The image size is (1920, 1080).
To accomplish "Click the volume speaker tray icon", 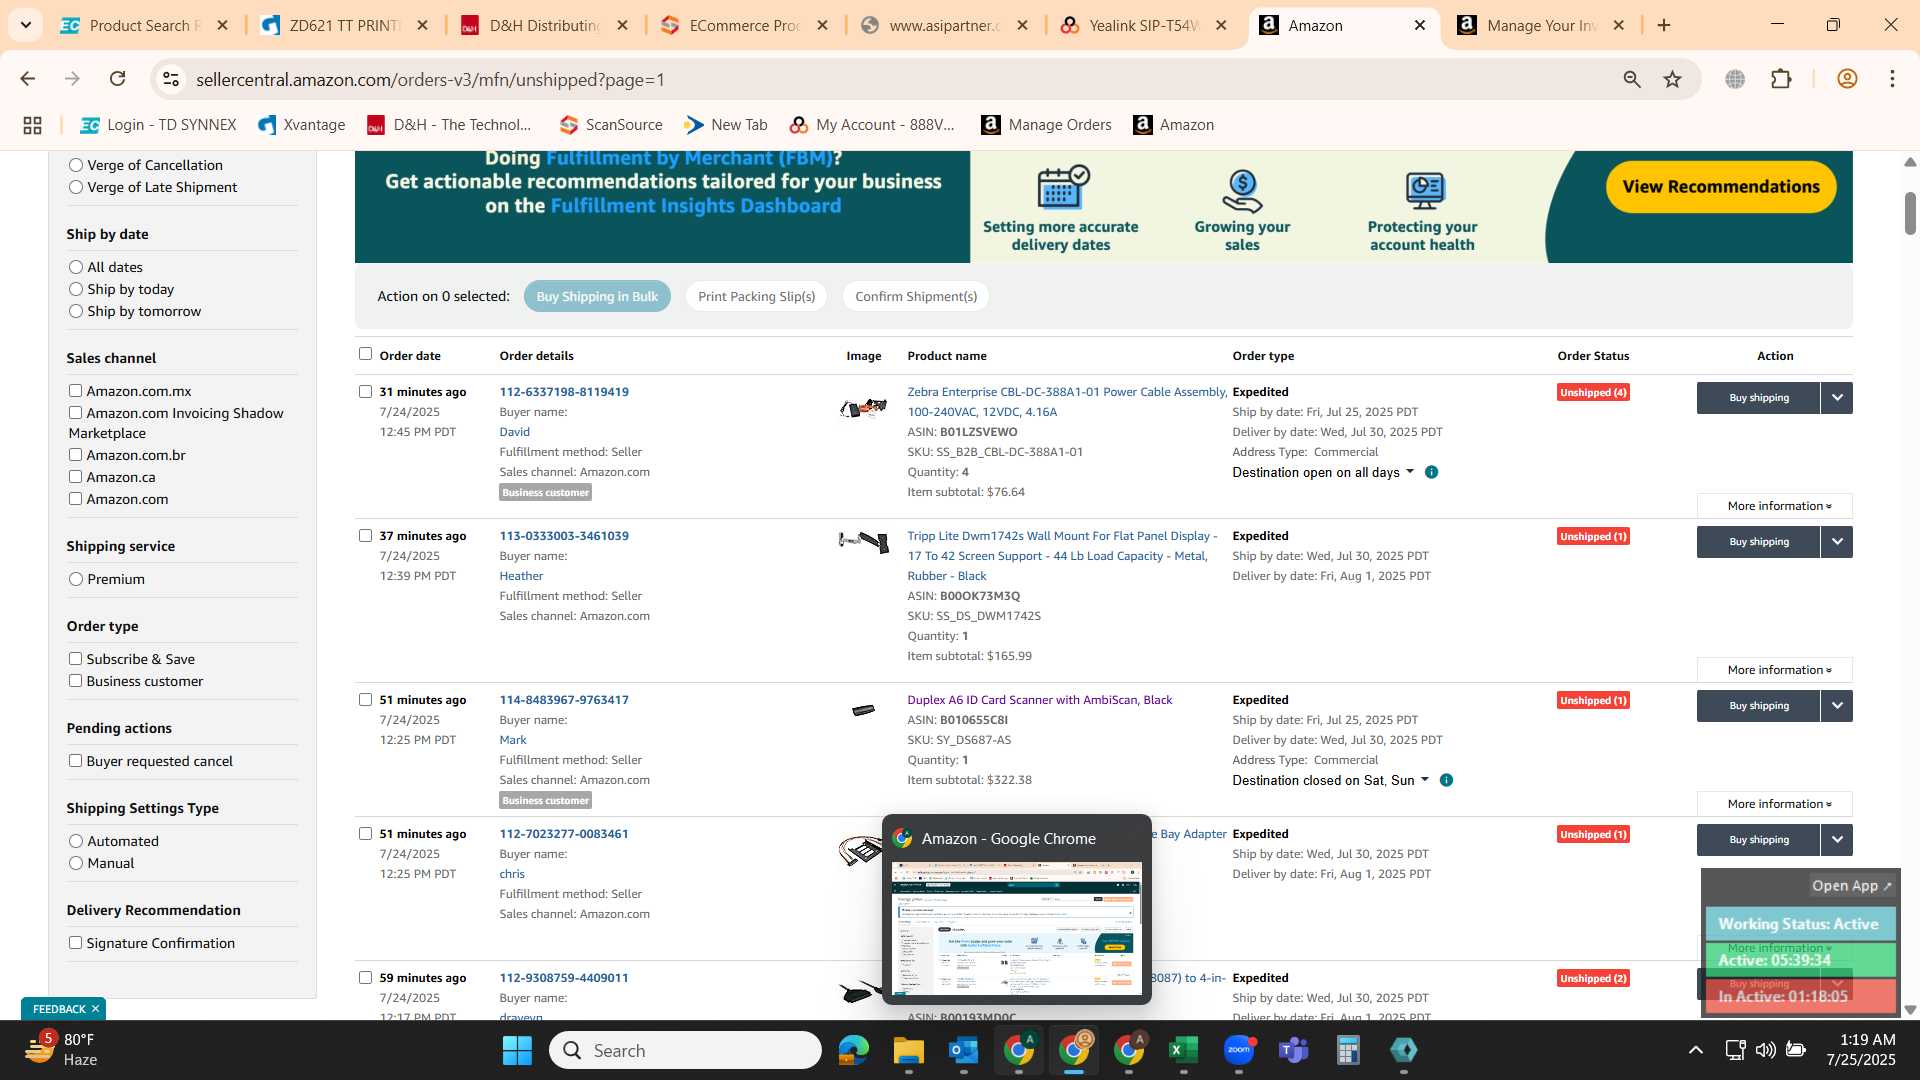I will click(x=1765, y=1050).
